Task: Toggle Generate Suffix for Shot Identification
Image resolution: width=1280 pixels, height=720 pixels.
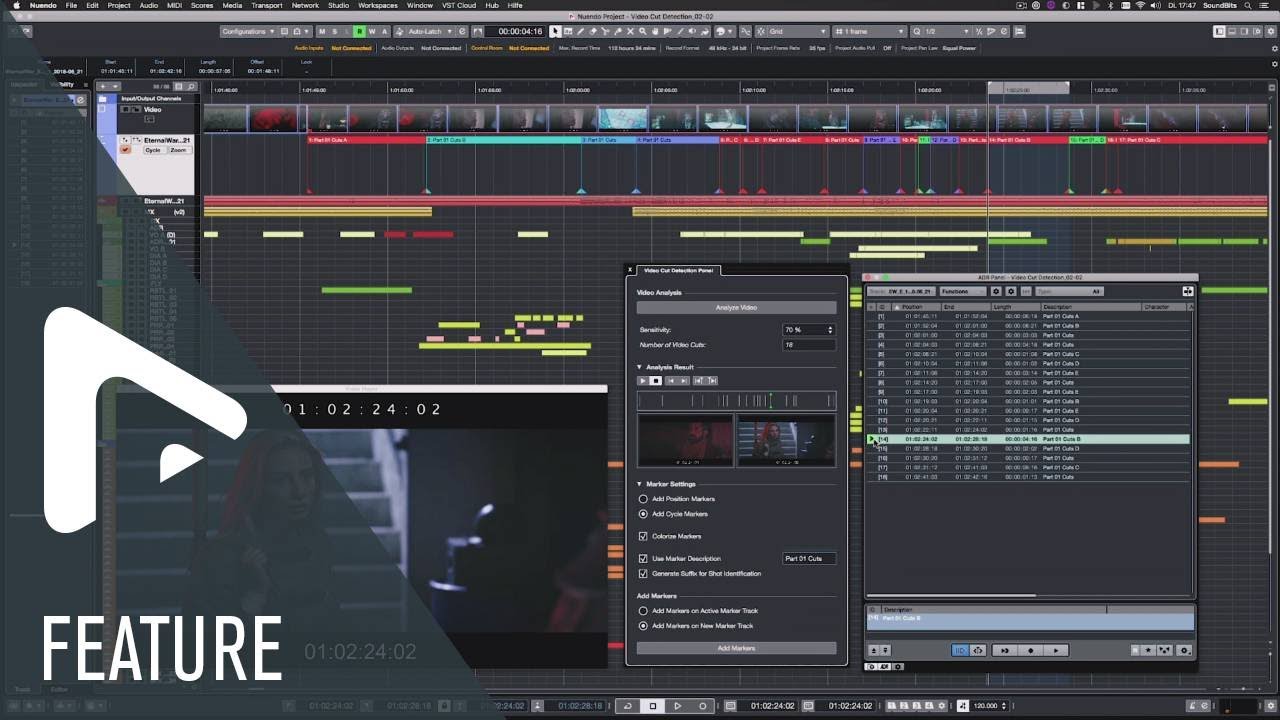Action: pos(643,573)
